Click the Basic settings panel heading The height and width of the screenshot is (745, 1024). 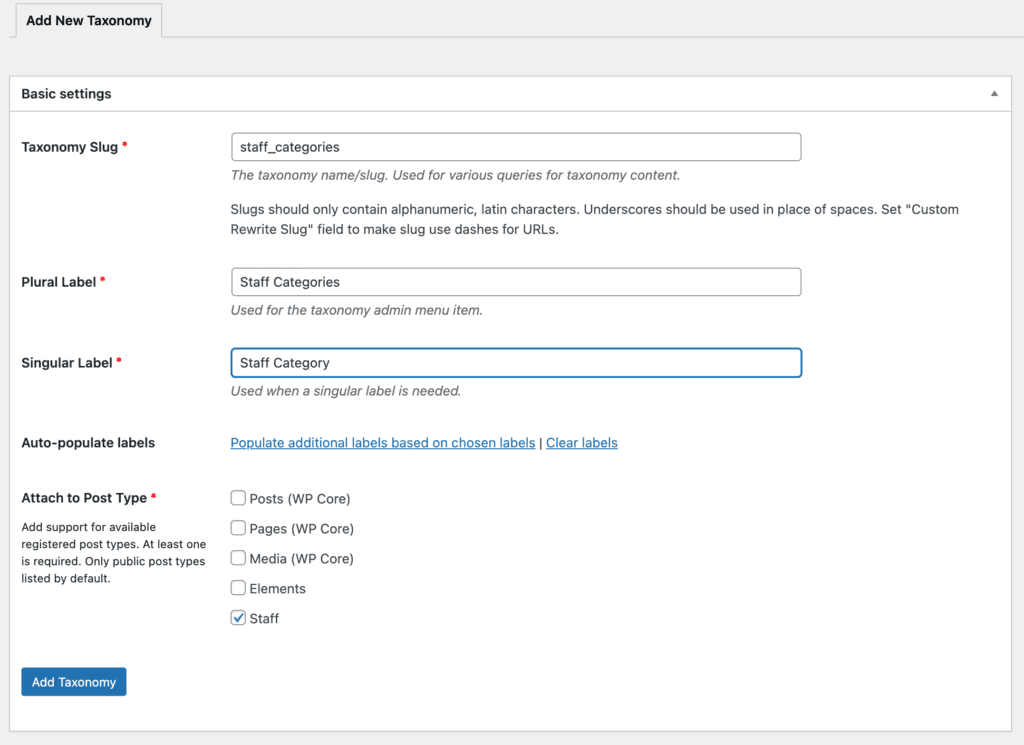pyautogui.click(x=66, y=94)
